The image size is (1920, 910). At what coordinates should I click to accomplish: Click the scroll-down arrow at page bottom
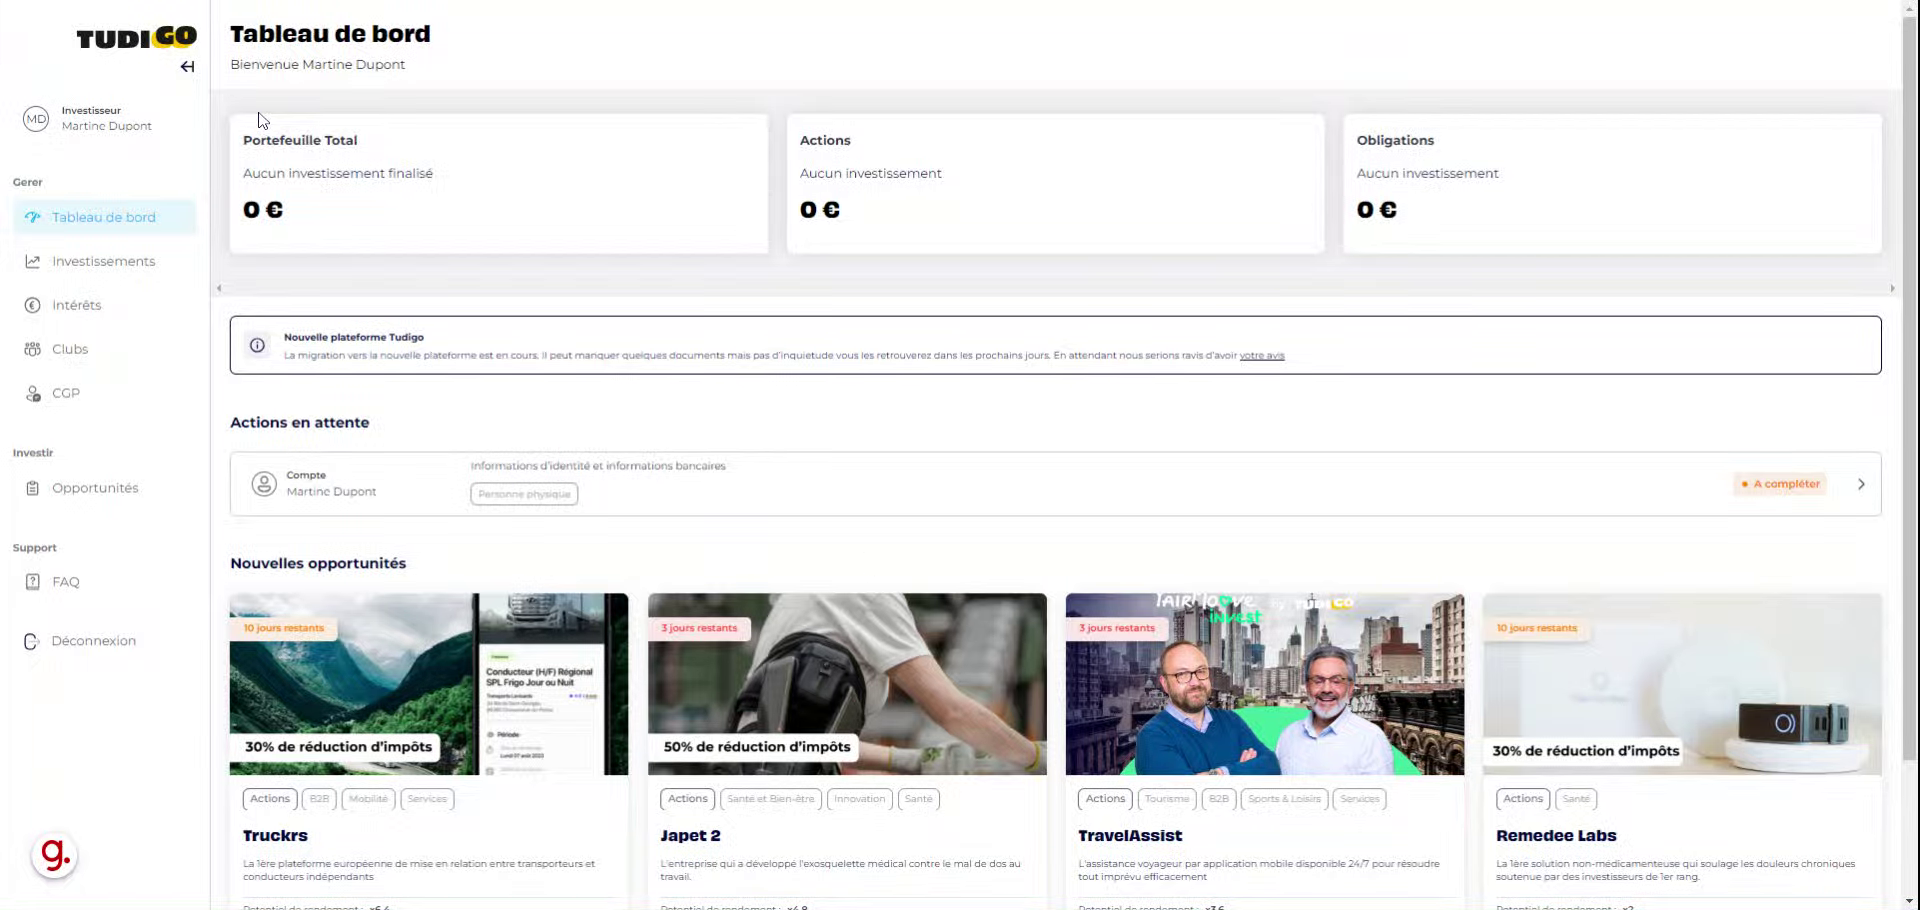(1910, 901)
